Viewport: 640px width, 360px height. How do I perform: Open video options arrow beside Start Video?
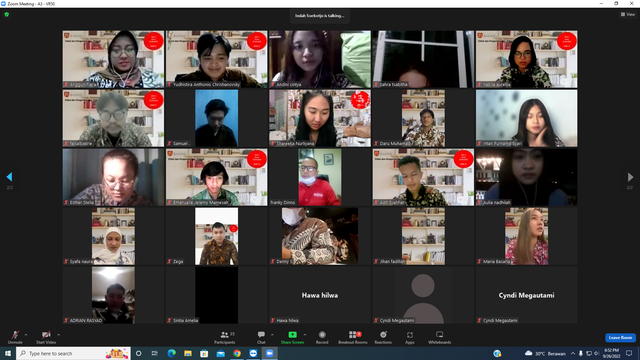[x=59, y=335]
